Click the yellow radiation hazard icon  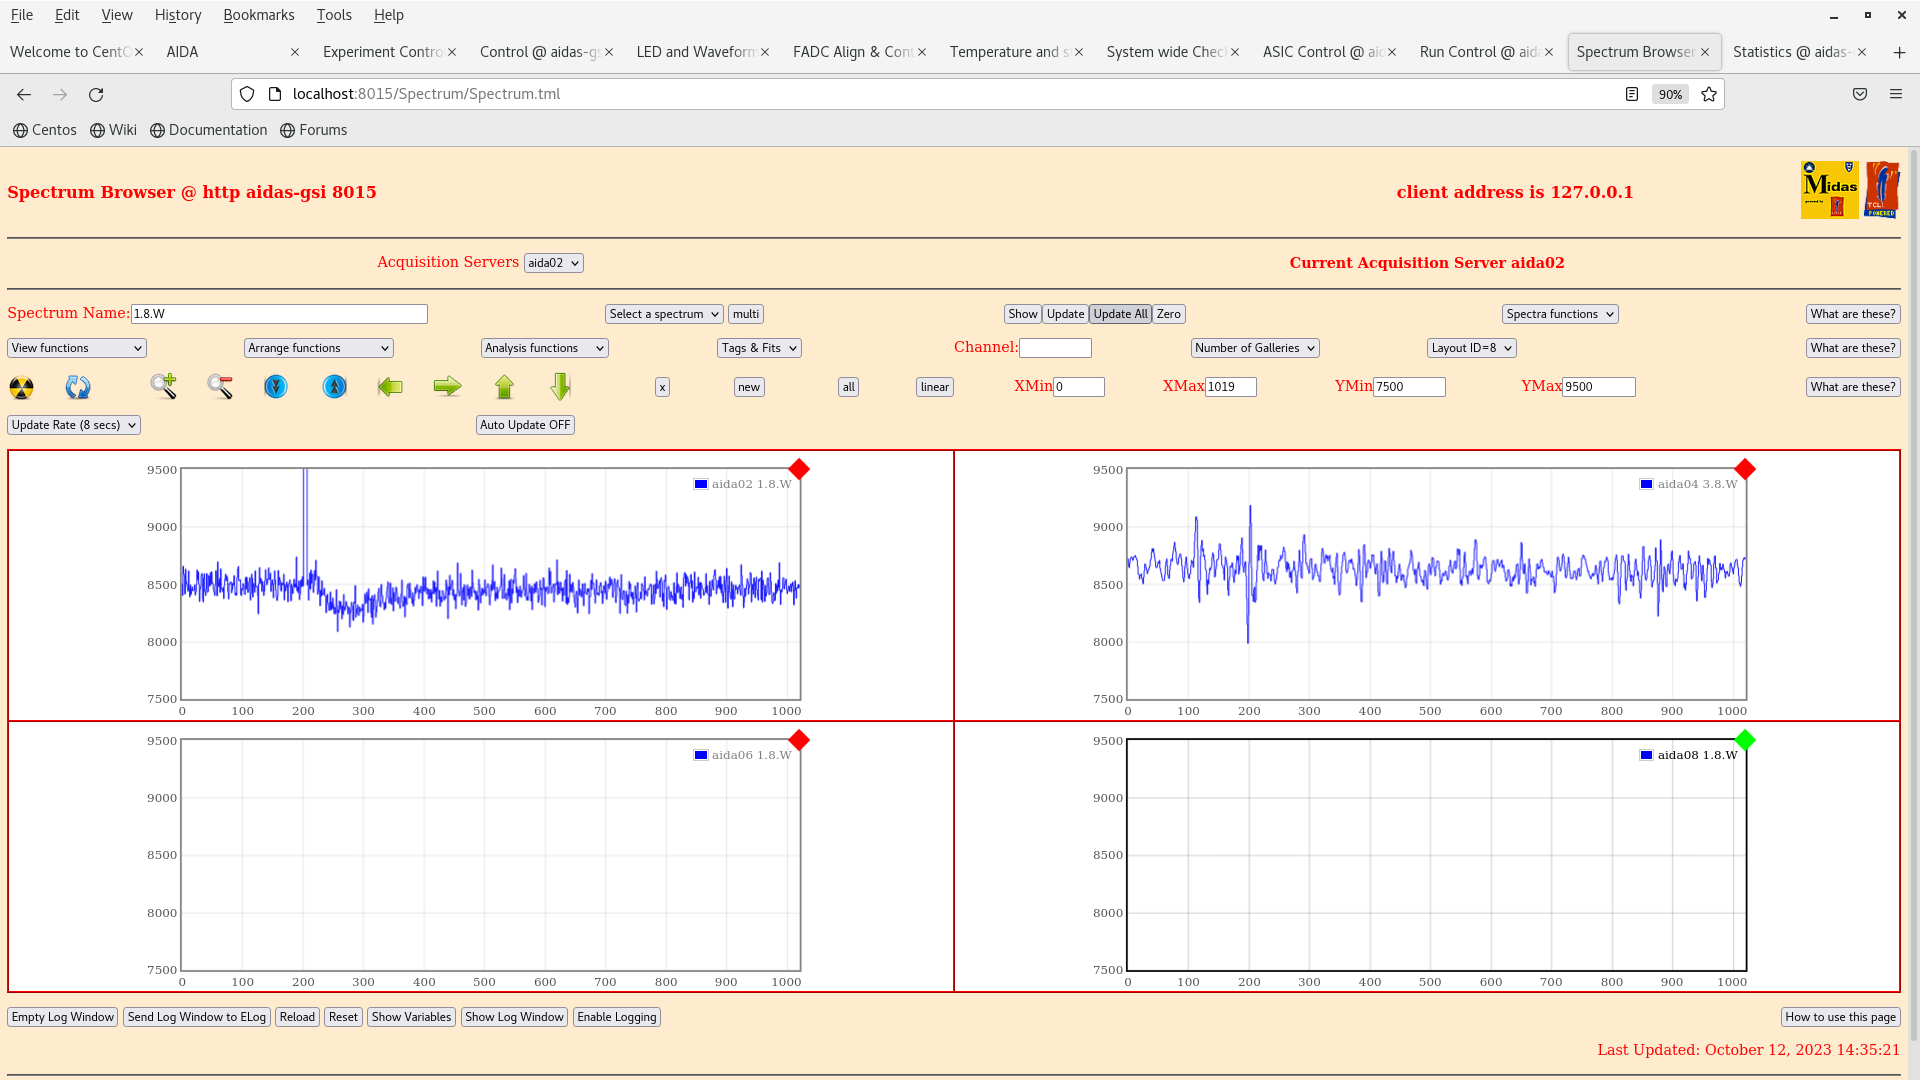point(21,387)
